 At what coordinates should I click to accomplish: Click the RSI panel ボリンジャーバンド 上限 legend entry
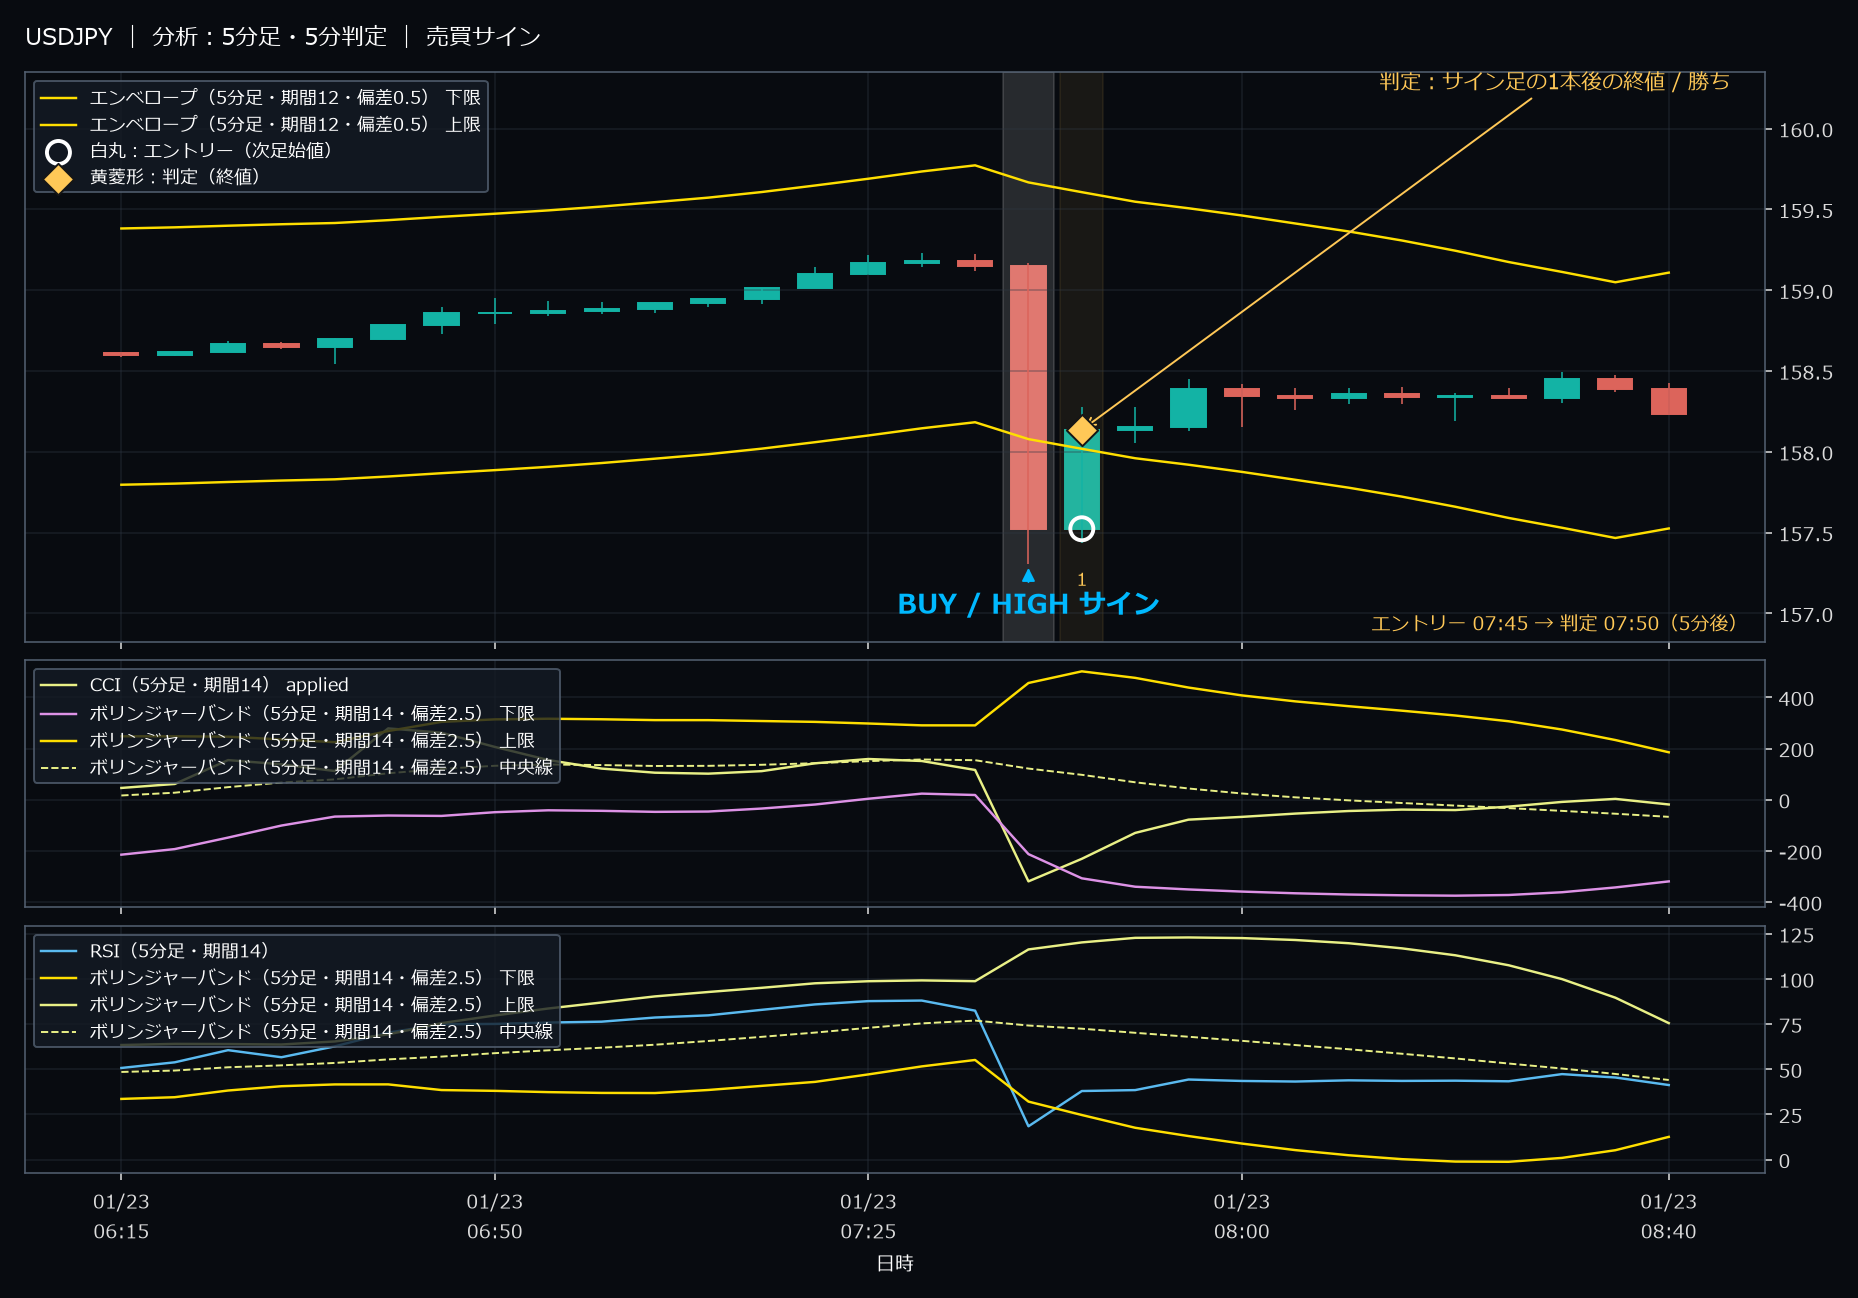pos(288,1004)
